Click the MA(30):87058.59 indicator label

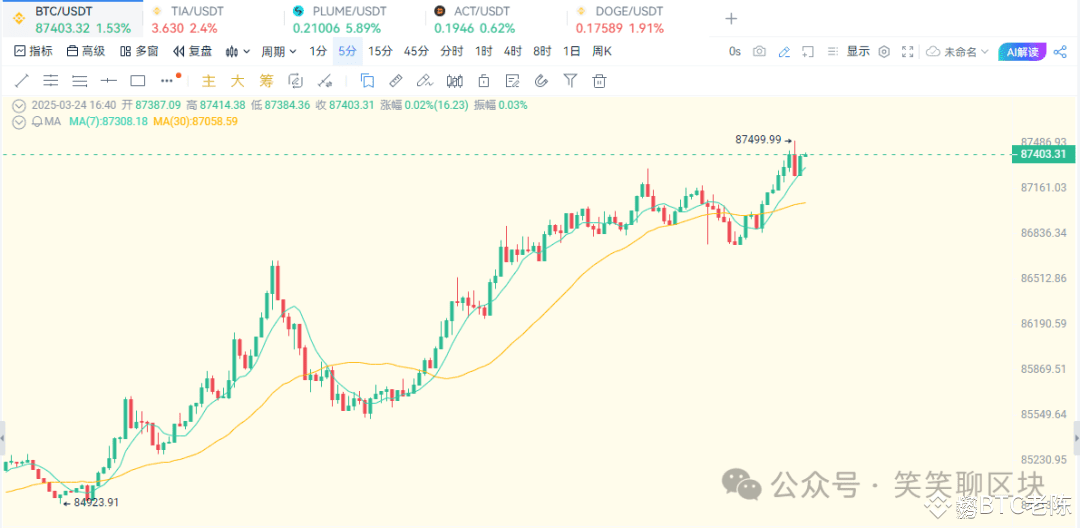coord(196,121)
